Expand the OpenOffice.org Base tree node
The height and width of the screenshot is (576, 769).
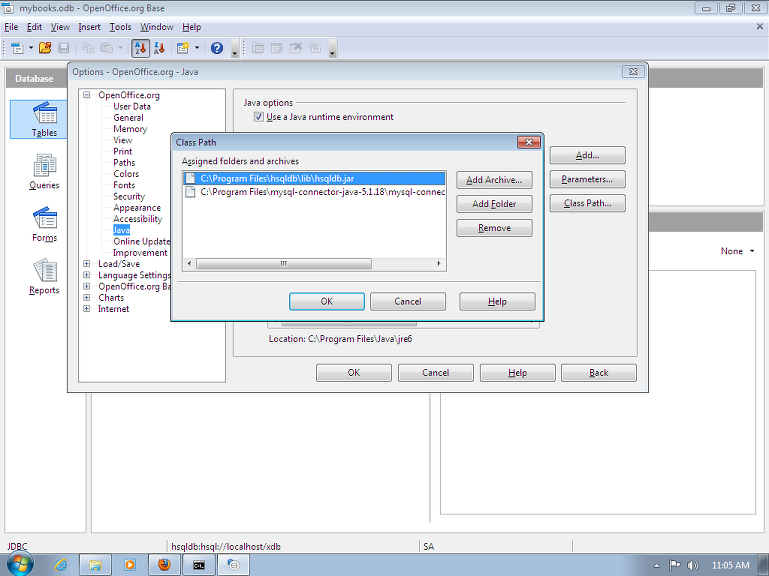tap(87, 287)
